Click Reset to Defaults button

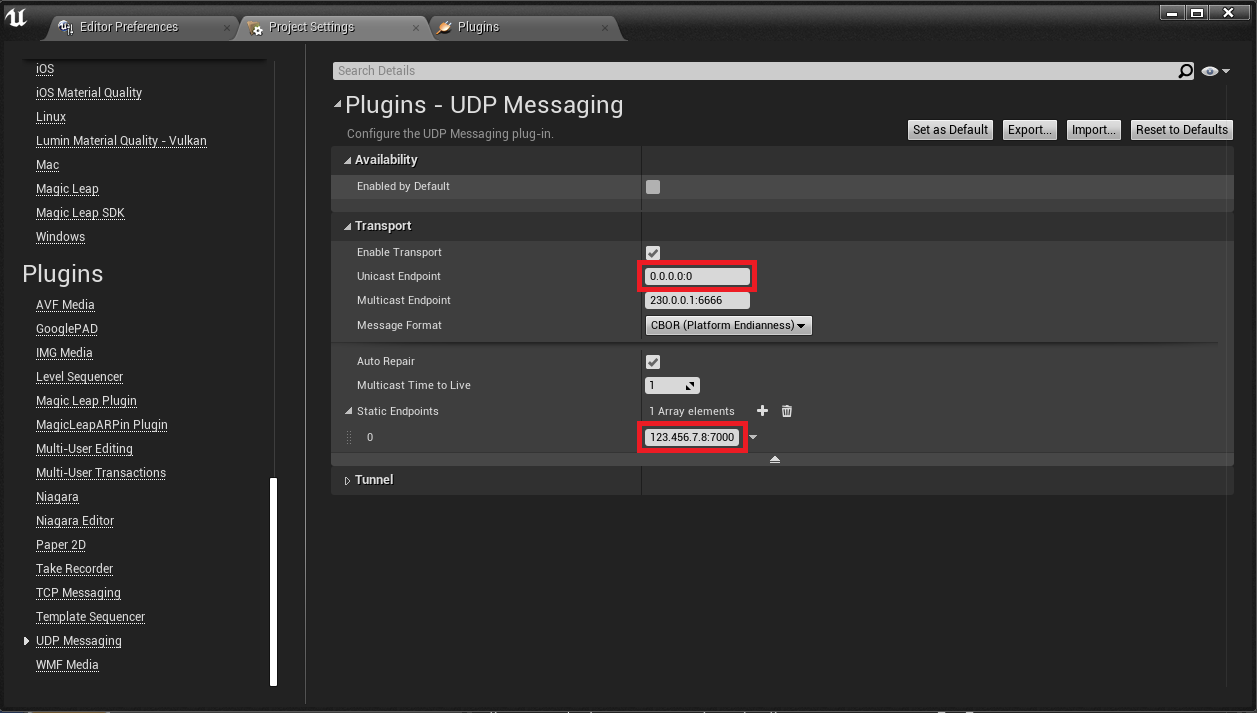(1182, 130)
